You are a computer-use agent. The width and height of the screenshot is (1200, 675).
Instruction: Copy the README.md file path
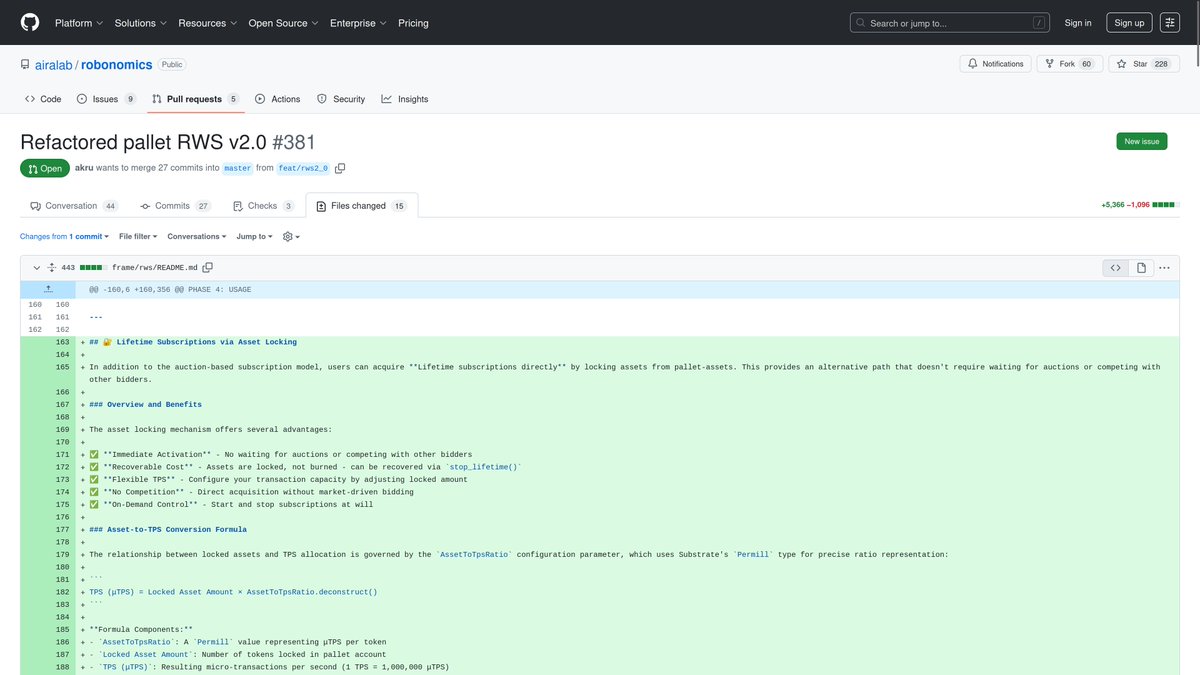click(208, 268)
